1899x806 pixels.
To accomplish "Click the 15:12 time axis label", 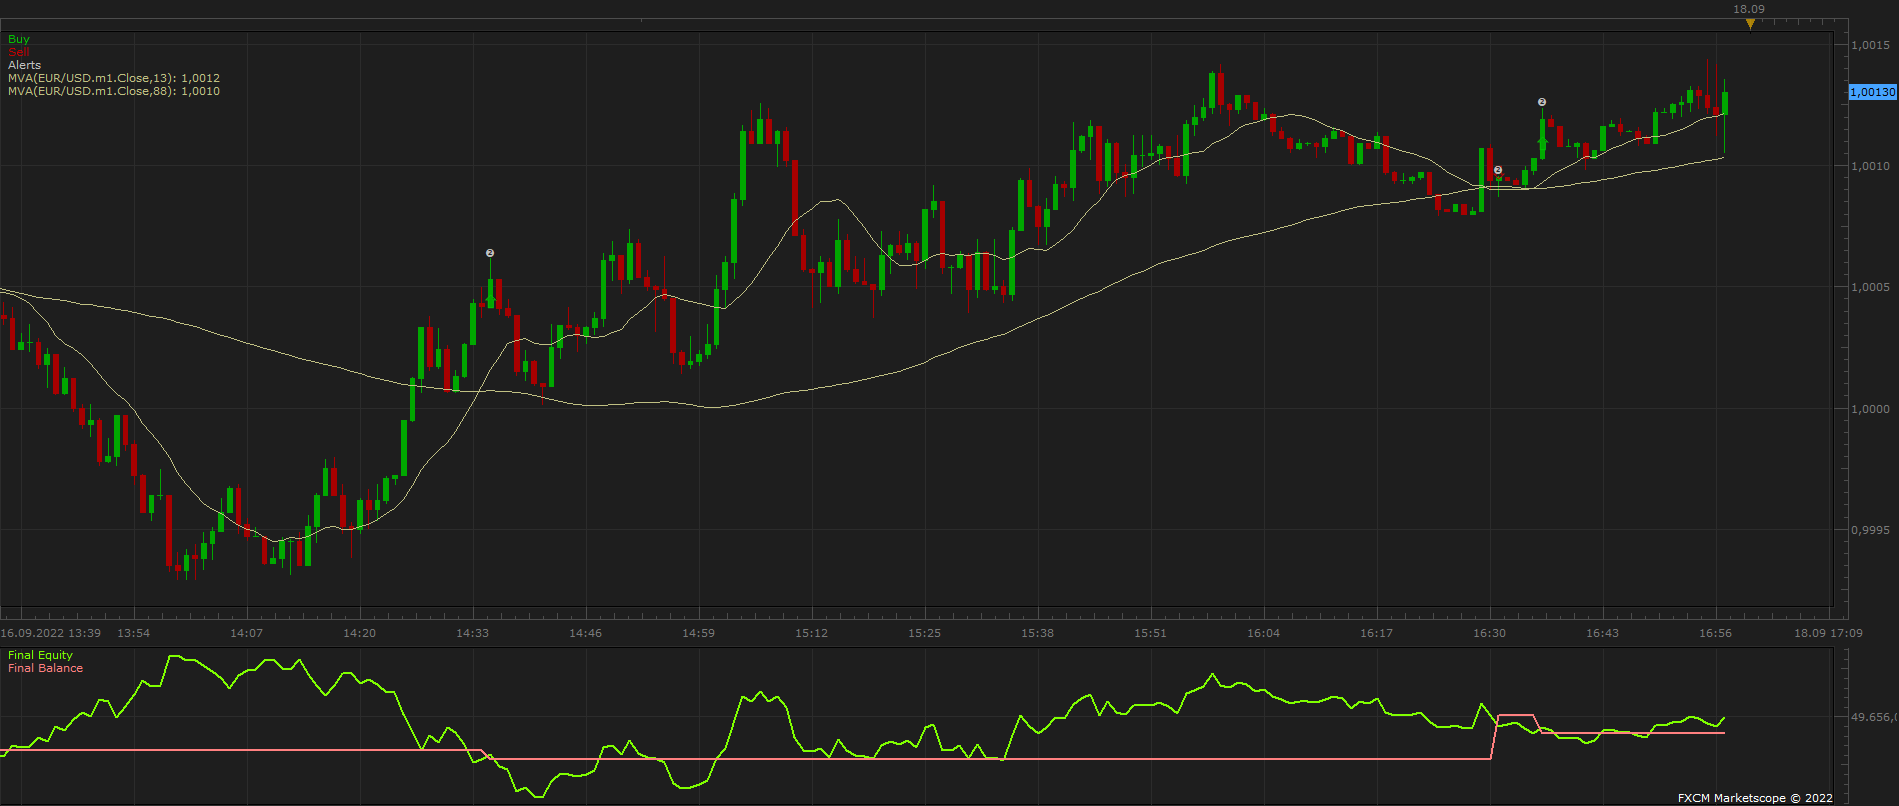I will point(812,633).
